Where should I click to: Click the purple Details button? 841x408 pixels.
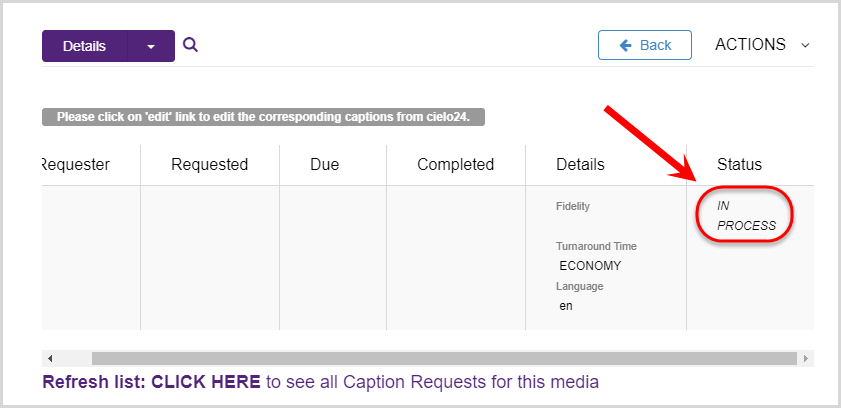tap(85, 46)
